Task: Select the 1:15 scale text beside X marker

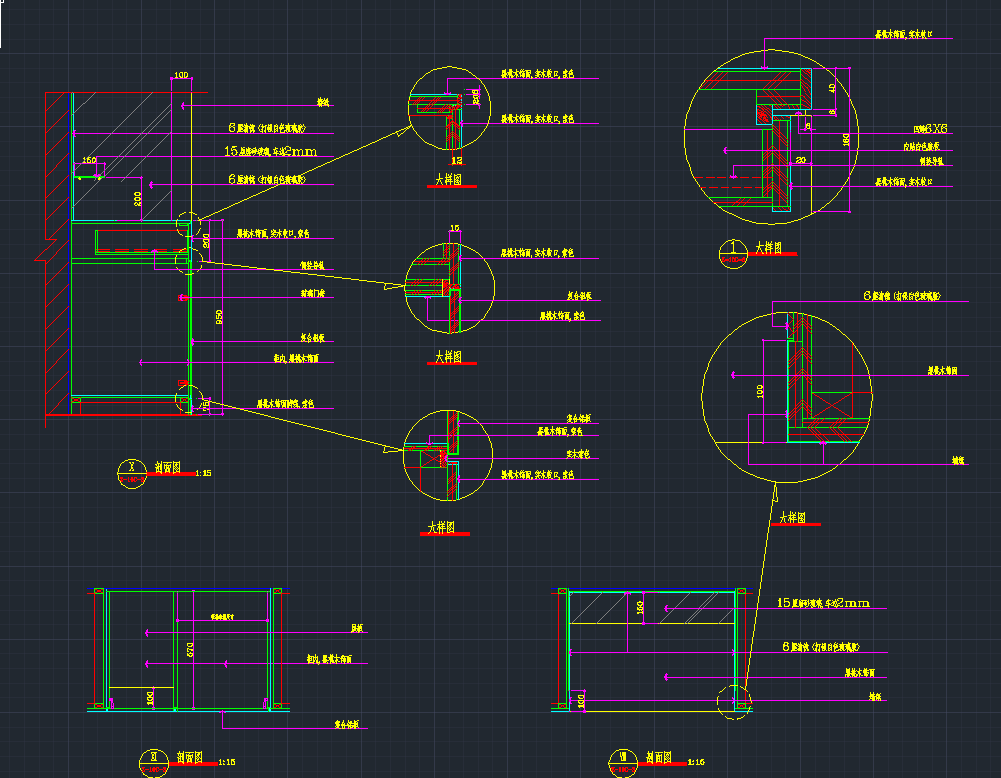Action: coord(204,473)
